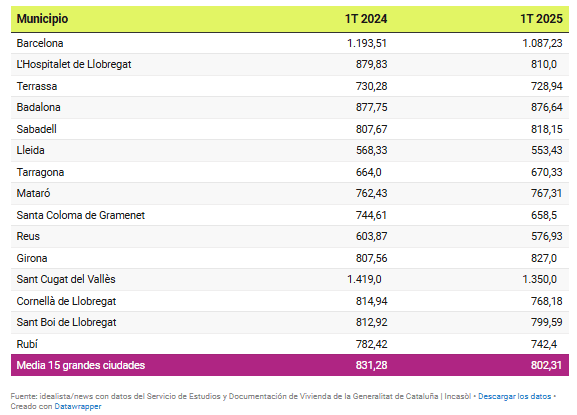The width and height of the screenshot is (577, 415).
Task: Click the Sabadell 818,15 value
Action: pyautogui.click(x=547, y=129)
